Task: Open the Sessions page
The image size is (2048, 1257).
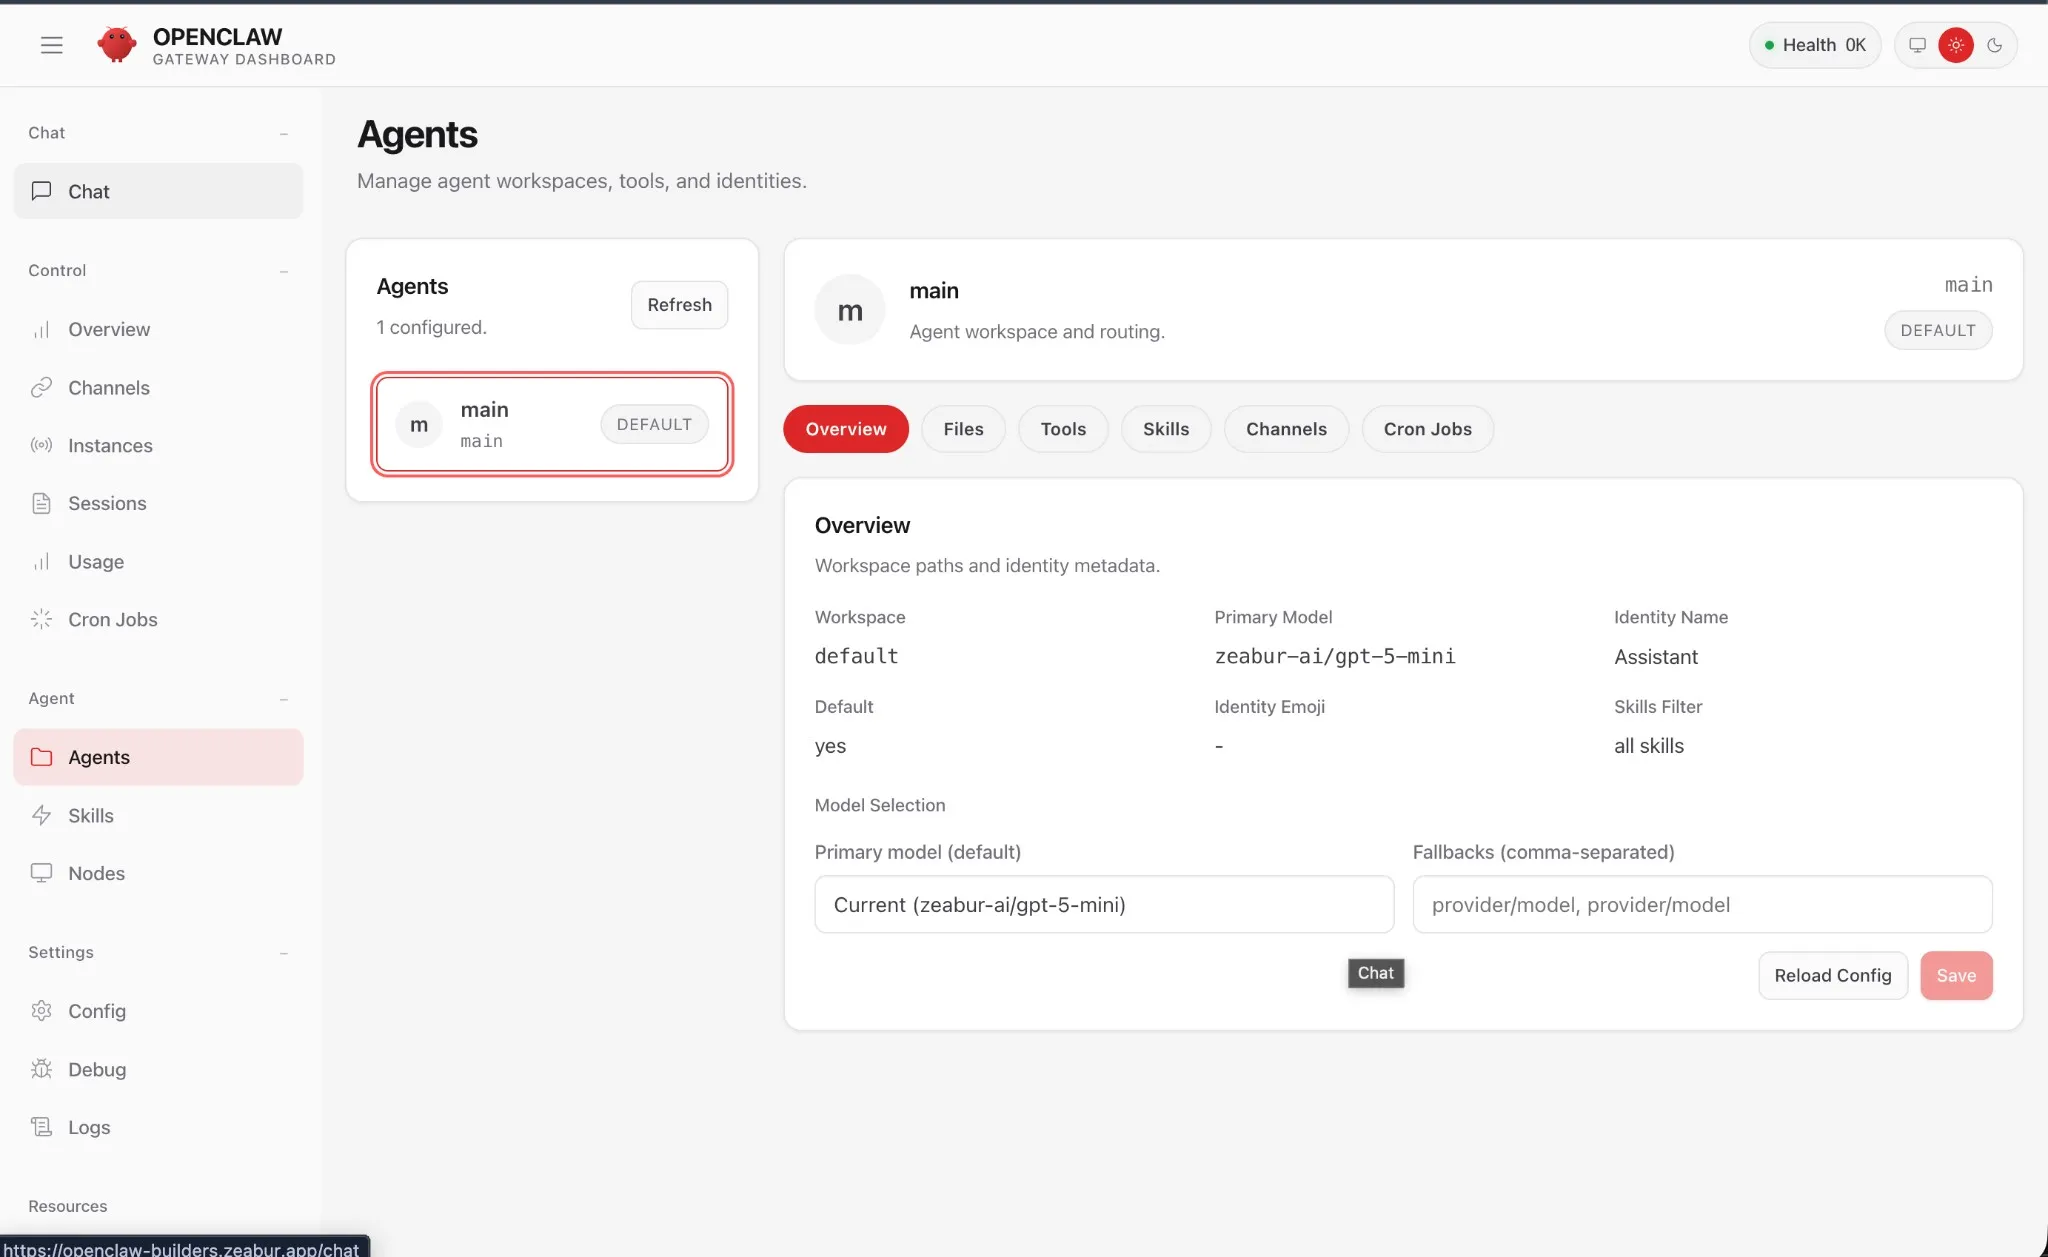Action: coord(158,503)
